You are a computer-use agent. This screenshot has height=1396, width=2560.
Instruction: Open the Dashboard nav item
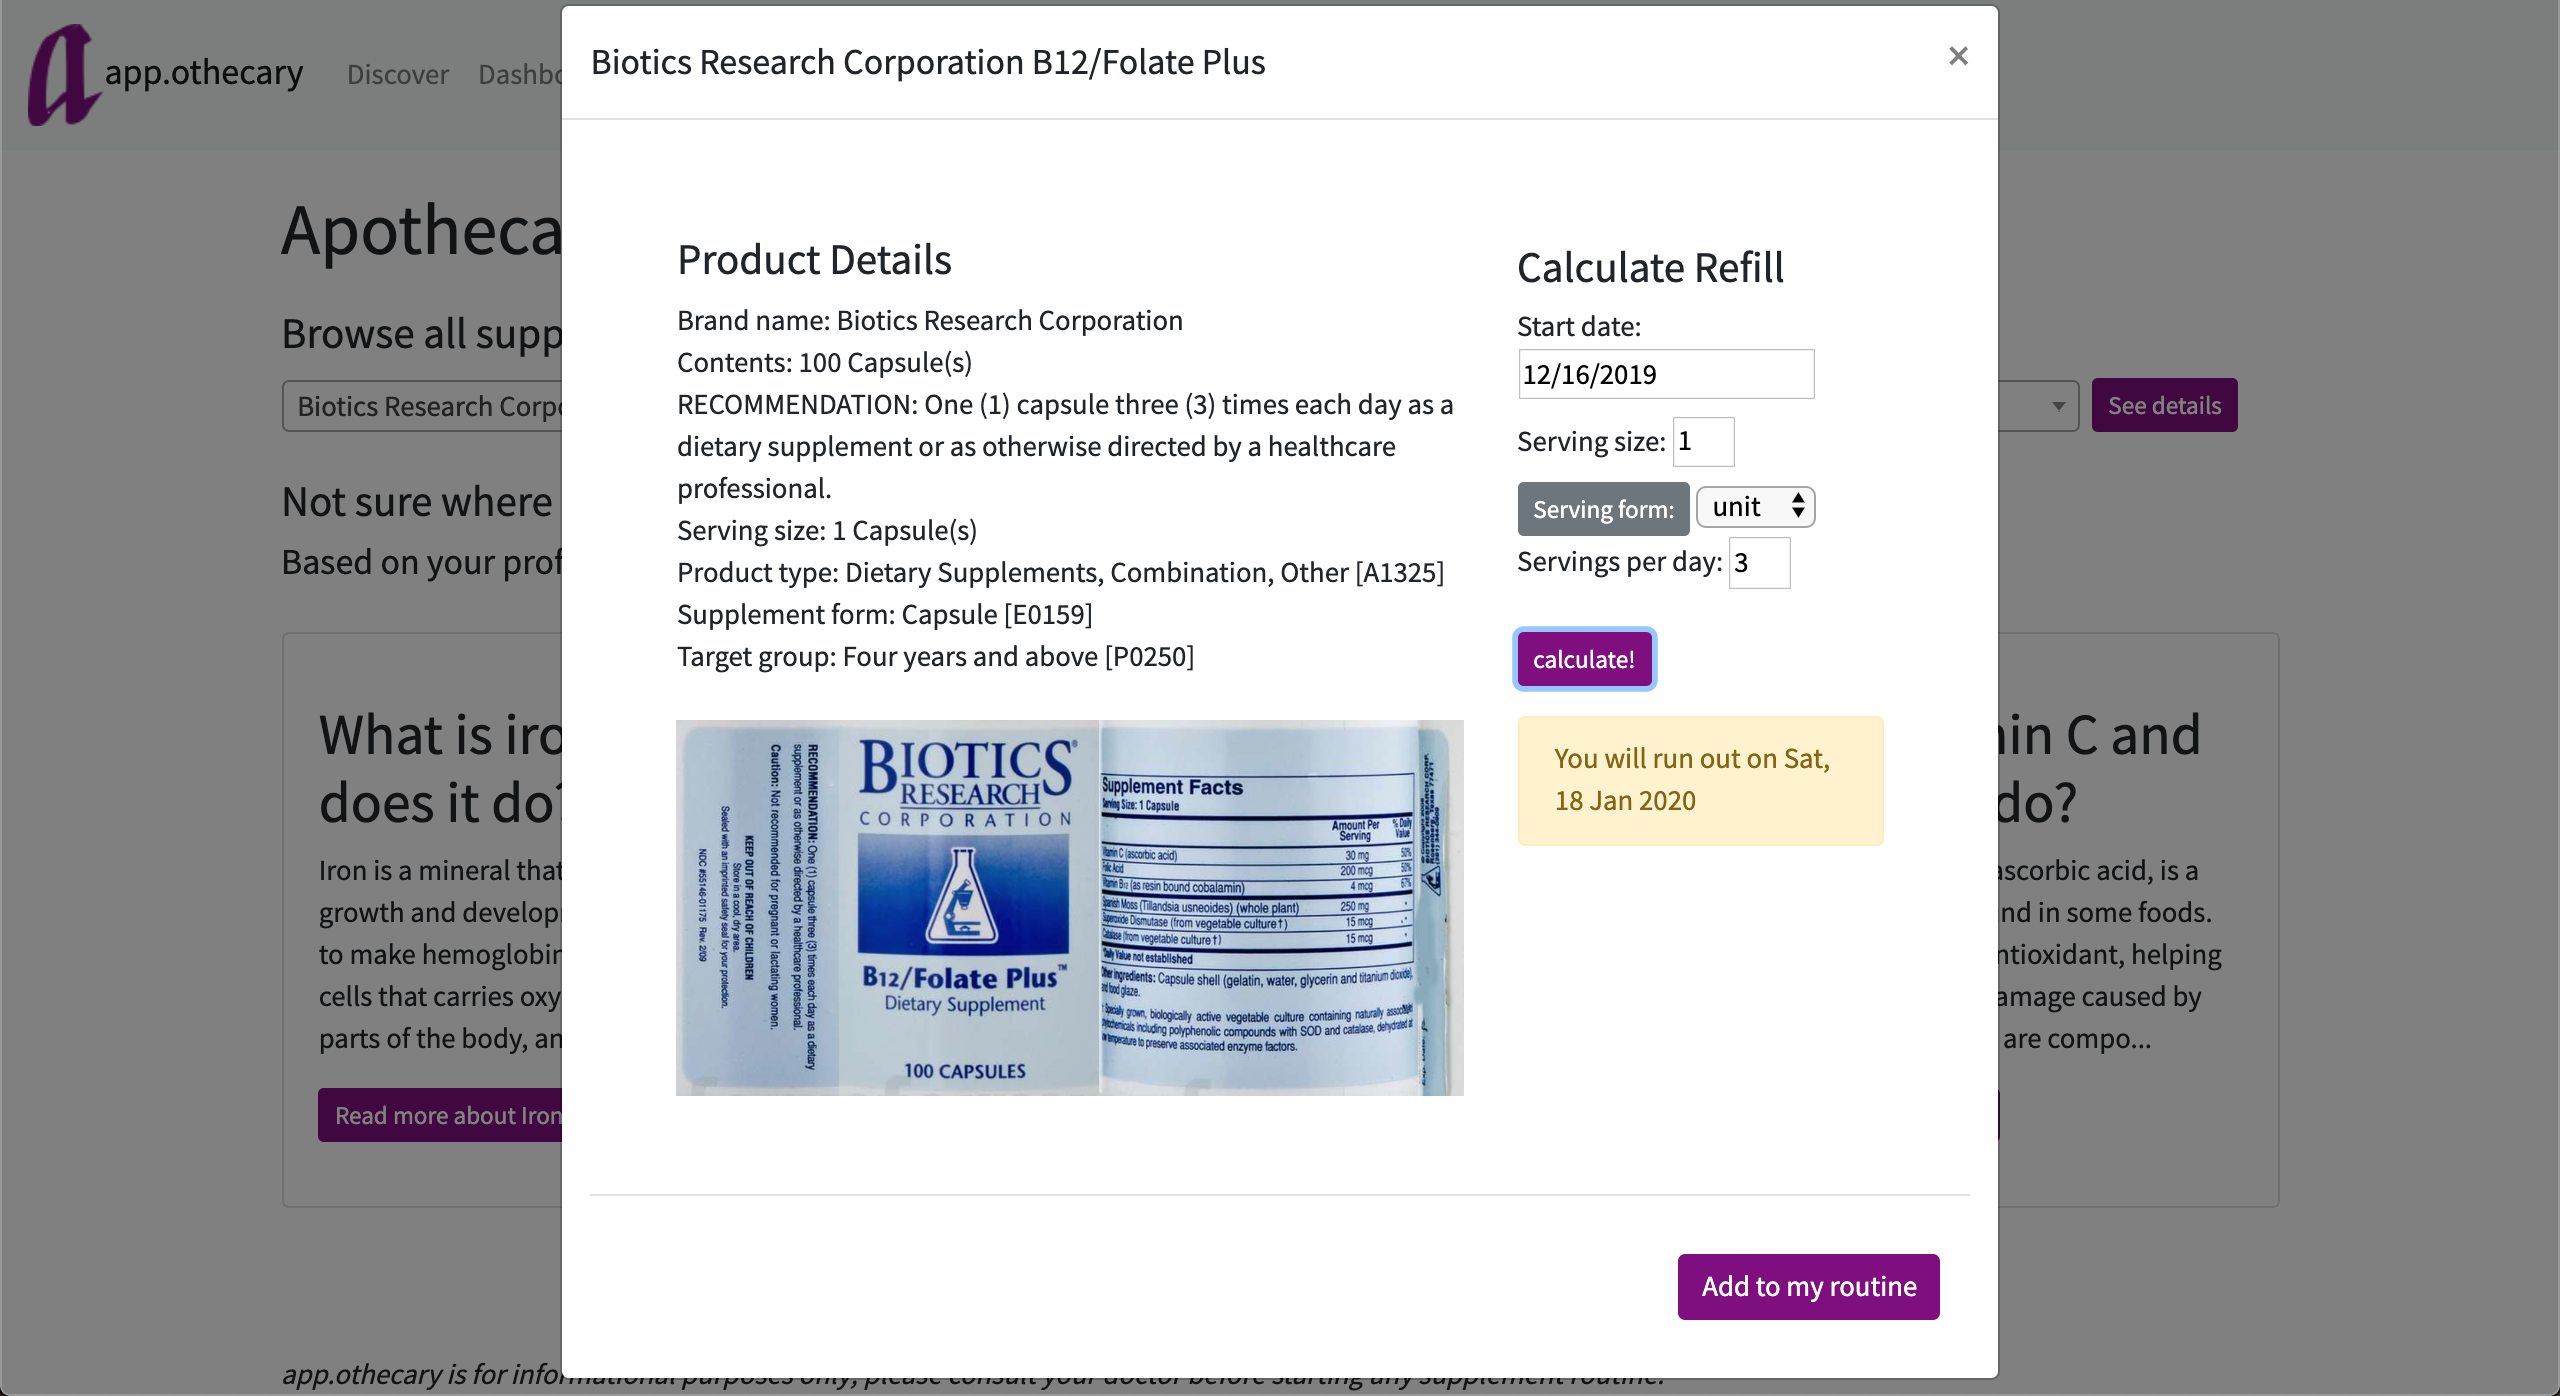[519, 74]
